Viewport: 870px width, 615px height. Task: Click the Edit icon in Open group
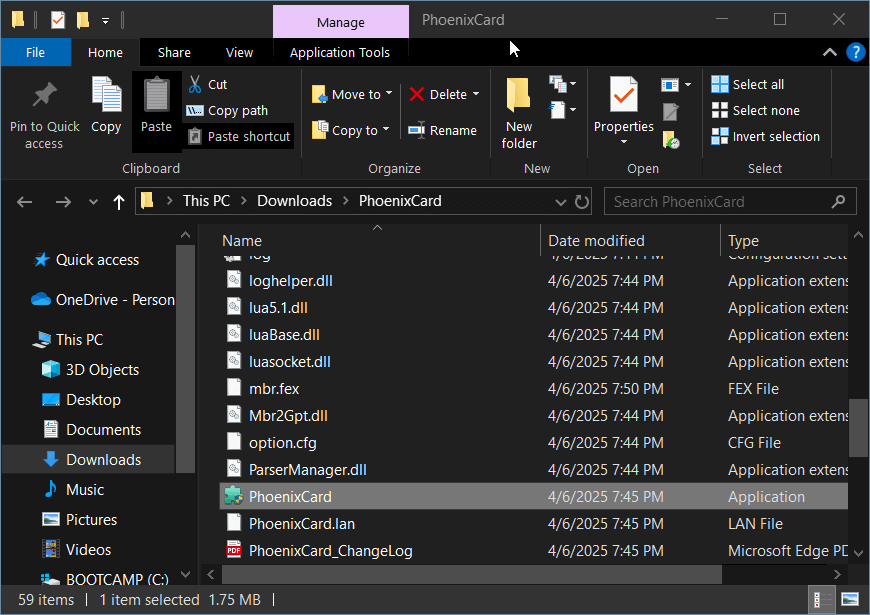coord(670,112)
